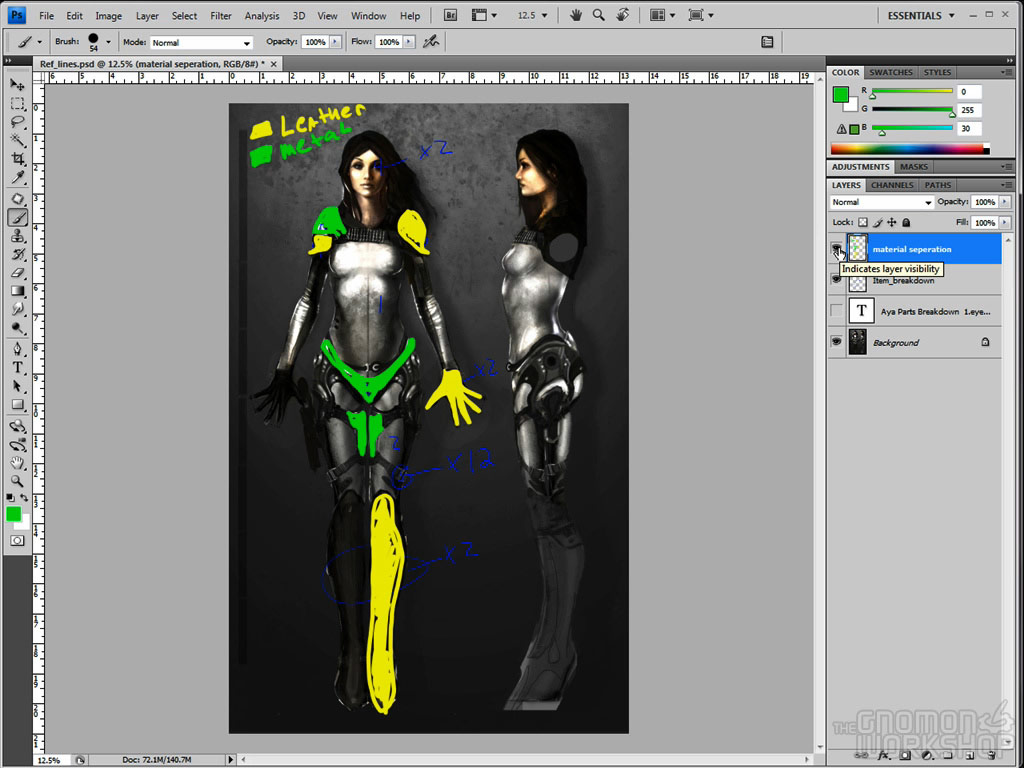Click the R color slider
Screen dimensions: 1024x768
click(x=912, y=91)
